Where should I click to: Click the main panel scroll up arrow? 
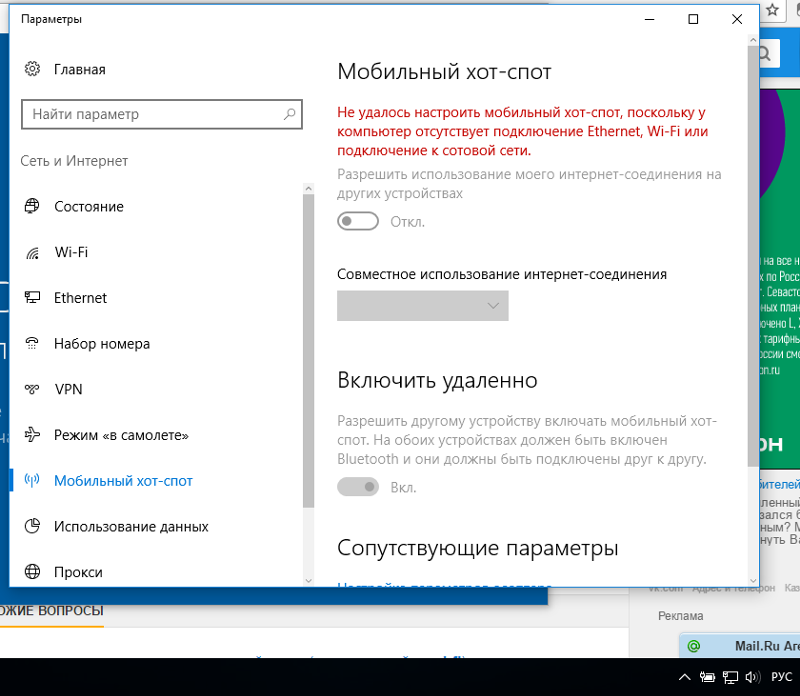tap(753, 39)
